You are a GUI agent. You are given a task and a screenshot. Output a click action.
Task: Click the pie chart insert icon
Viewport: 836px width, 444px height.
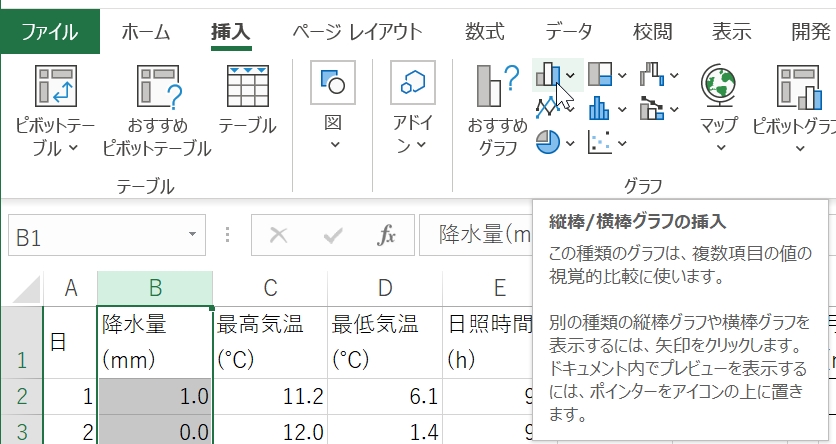tap(548, 142)
